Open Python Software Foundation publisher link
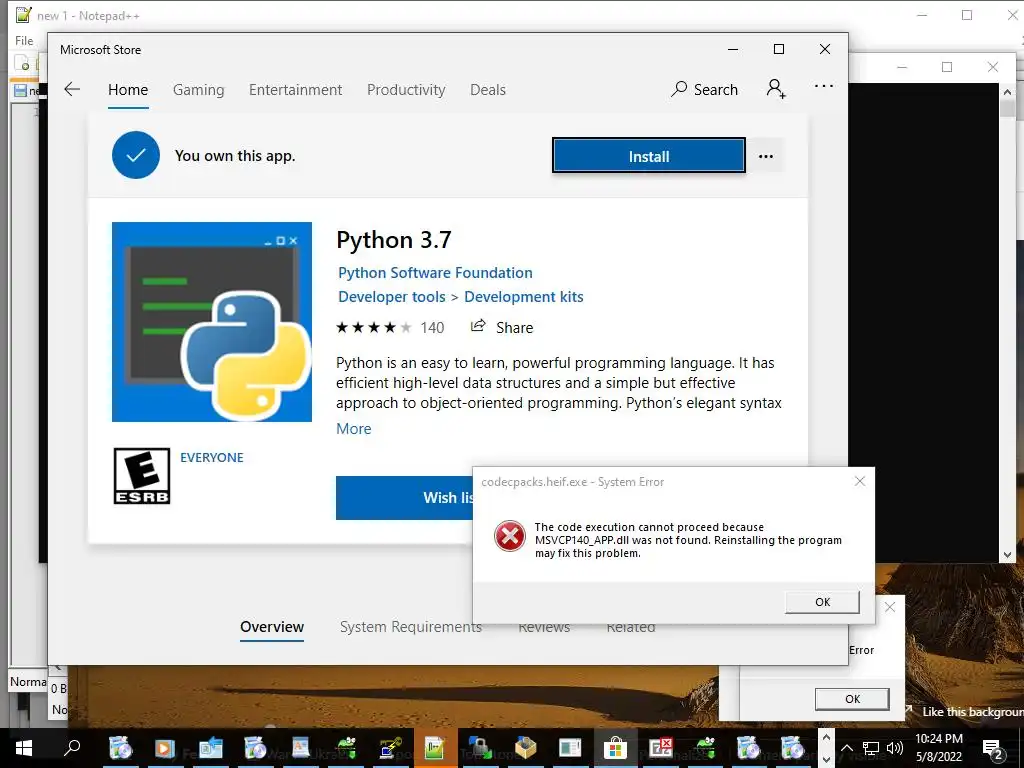This screenshot has height=768, width=1024. [x=435, y=273]
